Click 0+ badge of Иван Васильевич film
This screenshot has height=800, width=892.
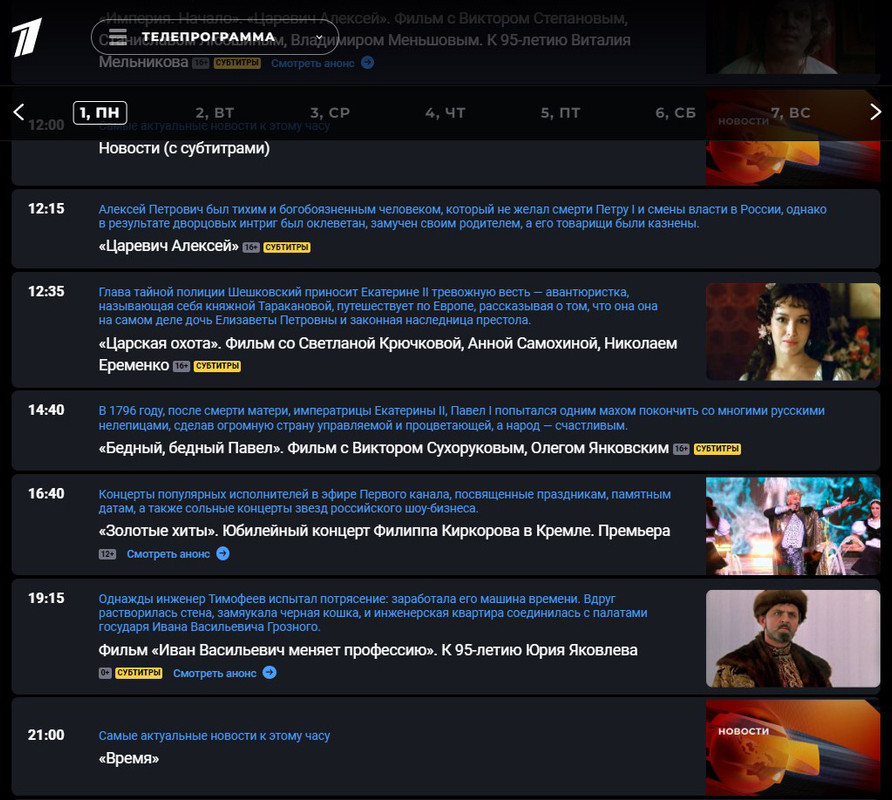(x=105, y=673)
